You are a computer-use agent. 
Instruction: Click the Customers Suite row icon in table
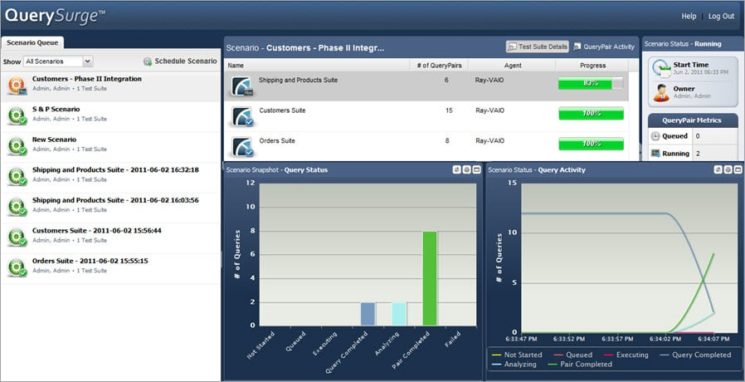pyautogui.click(x=242, y=116)
